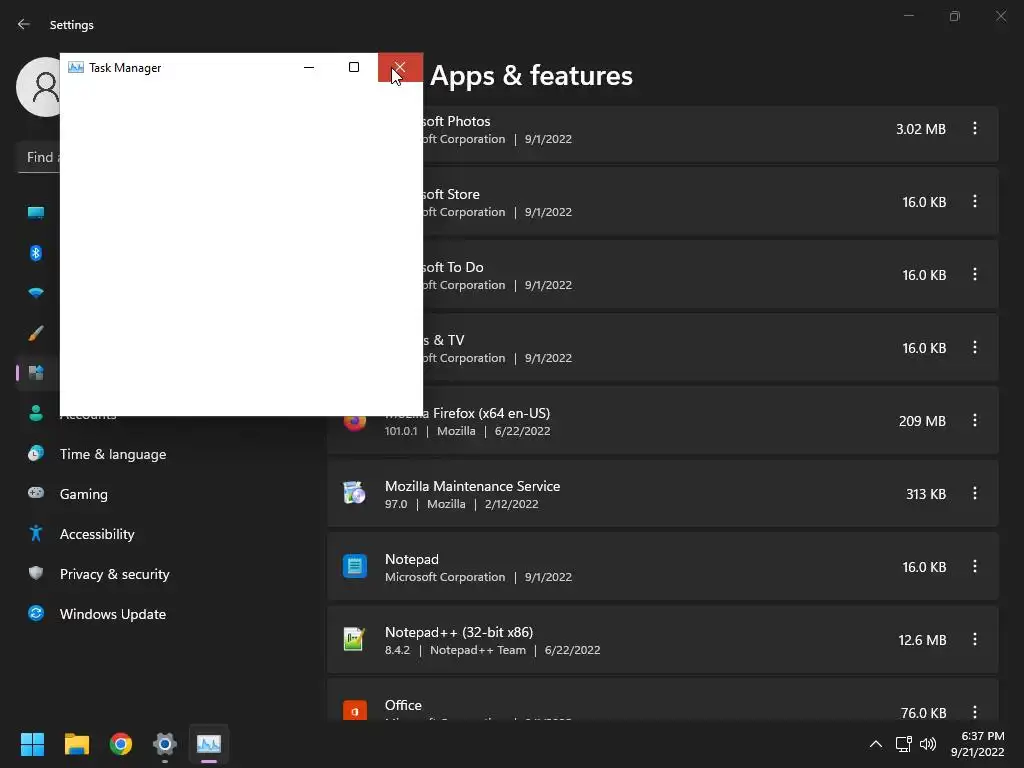Open the Network & internet wifi icon
This screenshot has height=768, width=1024.
tap(36, 293)
